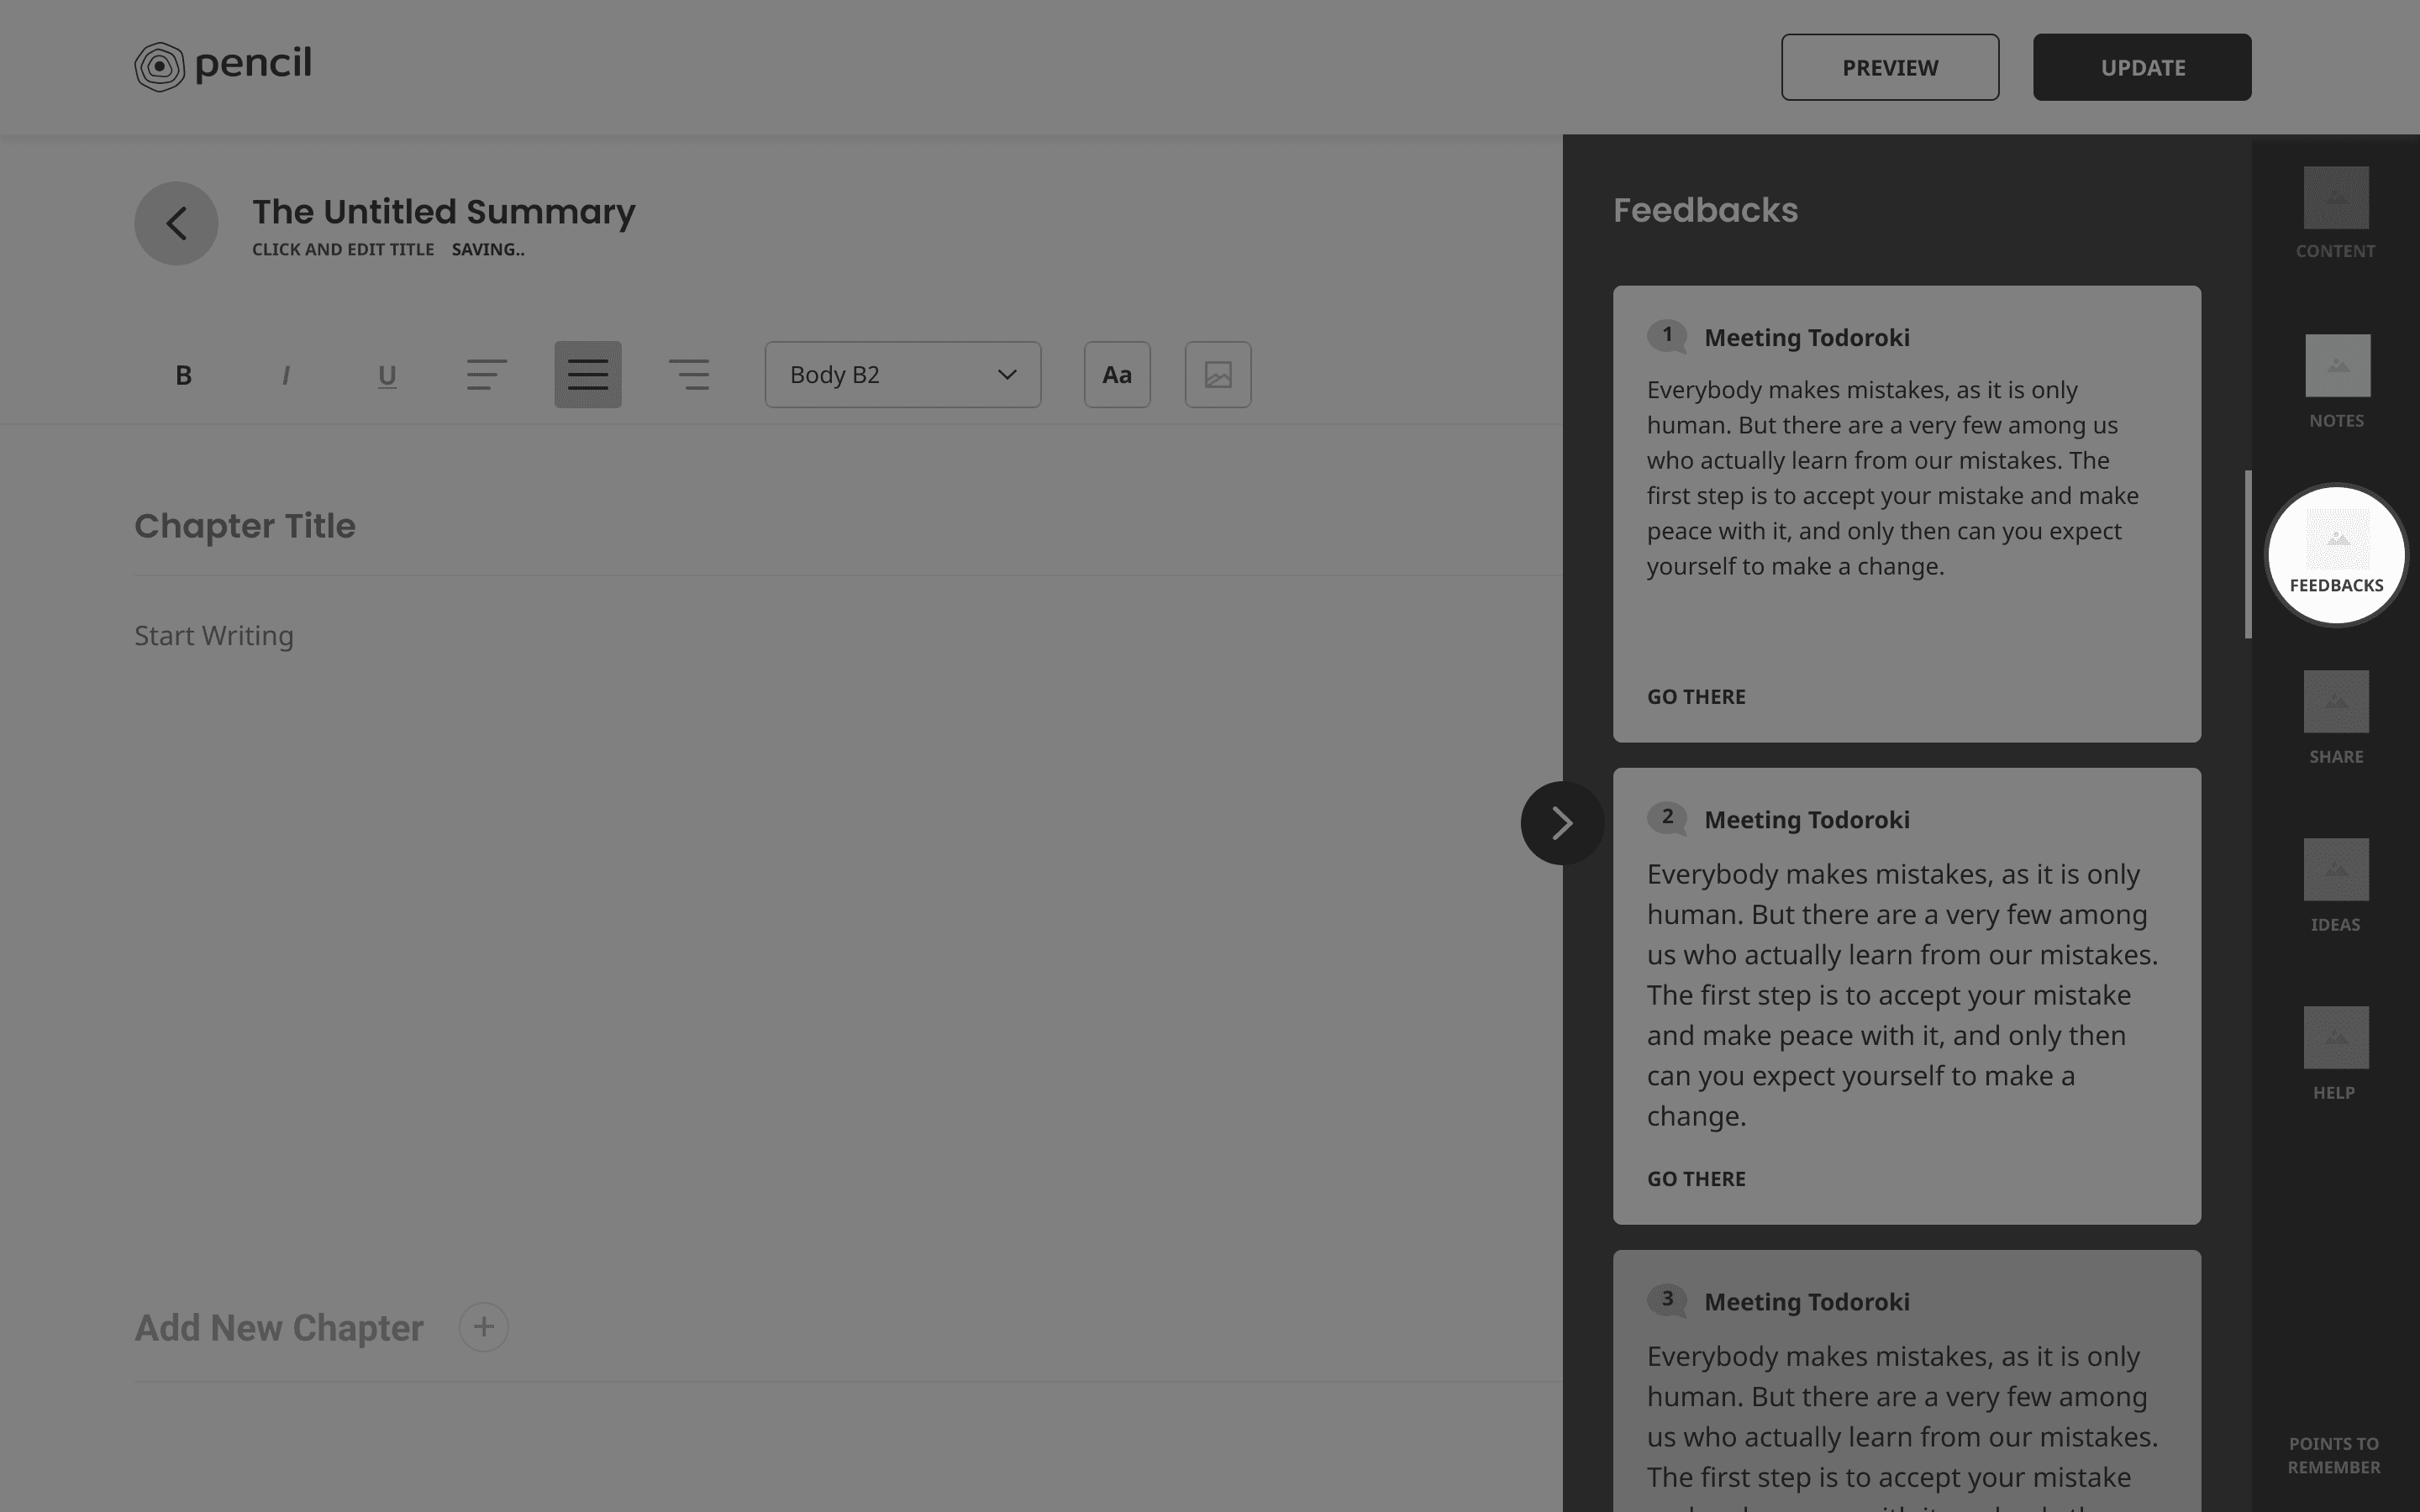The width and height of the screenshot is (2420, 1512).
Task: Add a new chapter with plus icon
Action: coord(484,1327)
